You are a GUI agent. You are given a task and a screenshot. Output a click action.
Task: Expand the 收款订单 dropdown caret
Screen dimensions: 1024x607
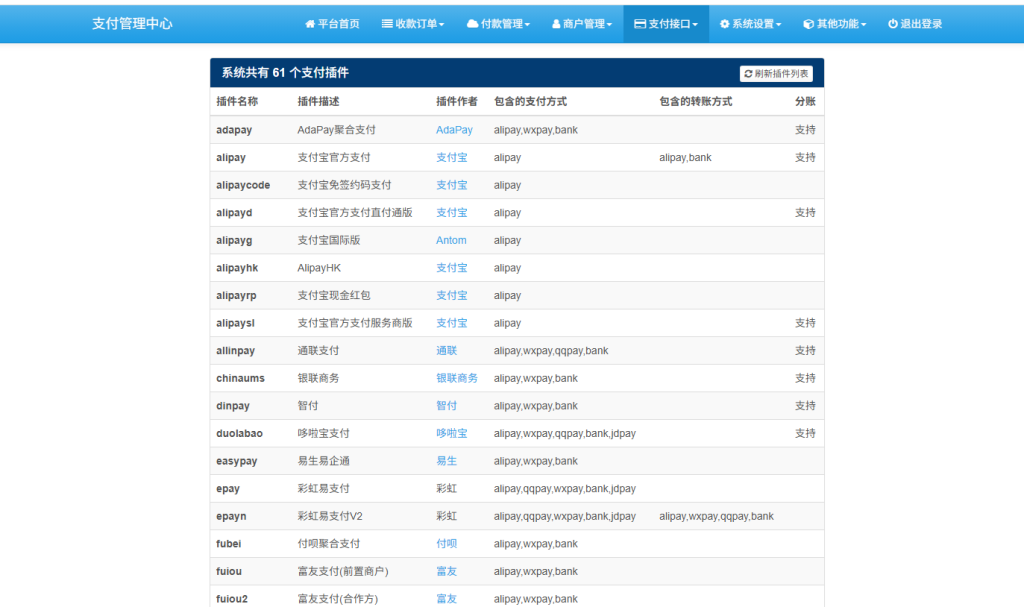coord(441,25)
